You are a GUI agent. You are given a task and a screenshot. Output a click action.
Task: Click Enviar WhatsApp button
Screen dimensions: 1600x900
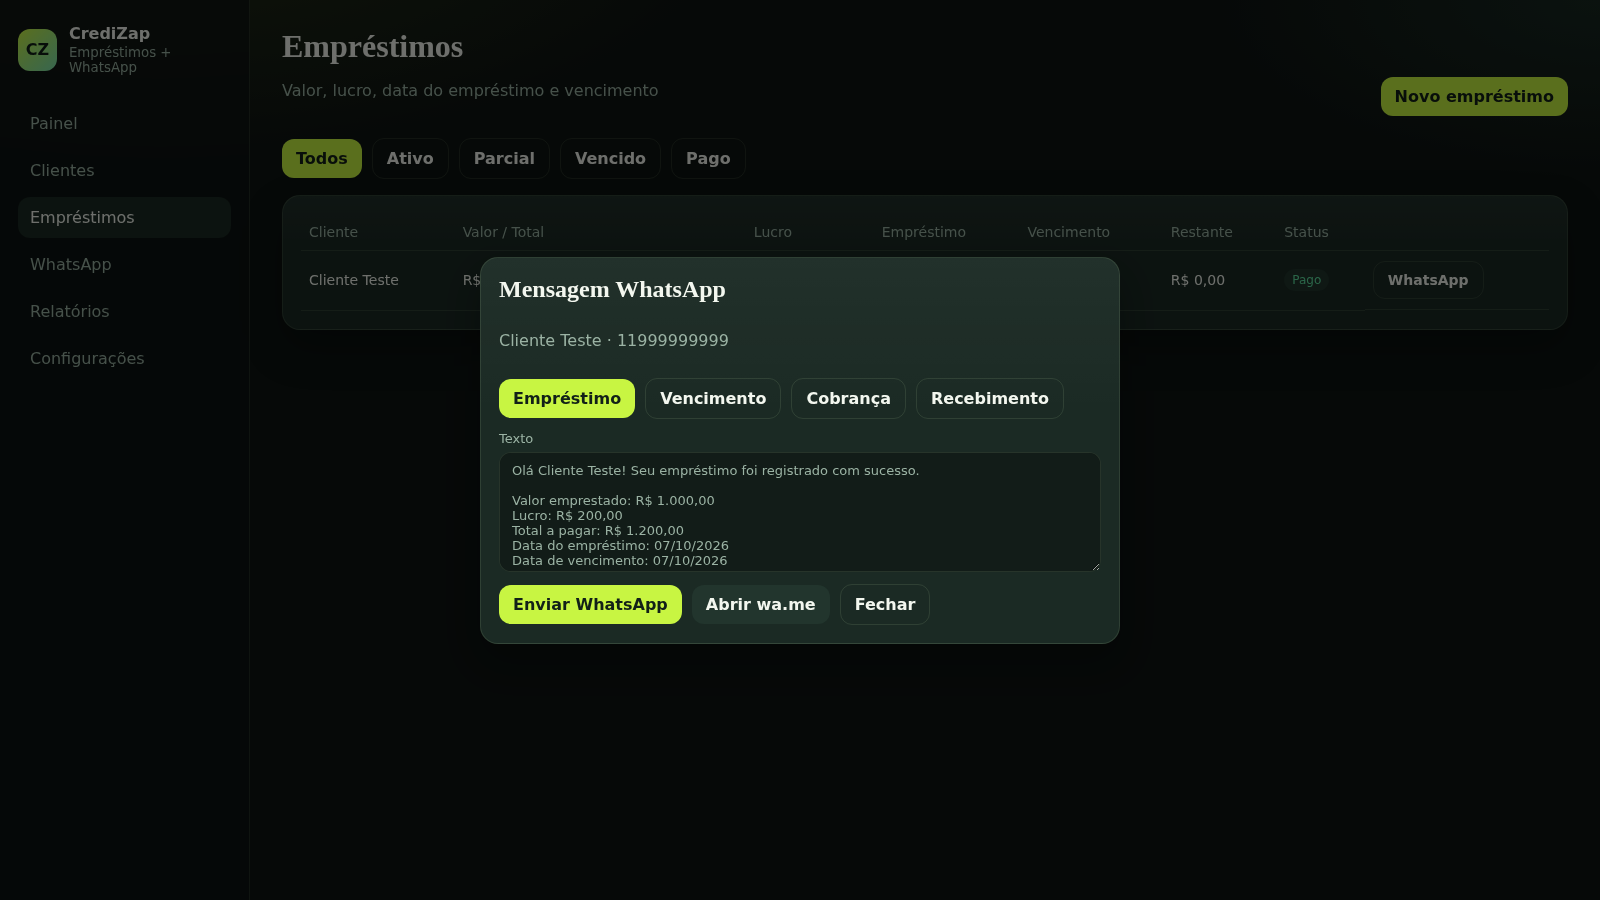590,604
